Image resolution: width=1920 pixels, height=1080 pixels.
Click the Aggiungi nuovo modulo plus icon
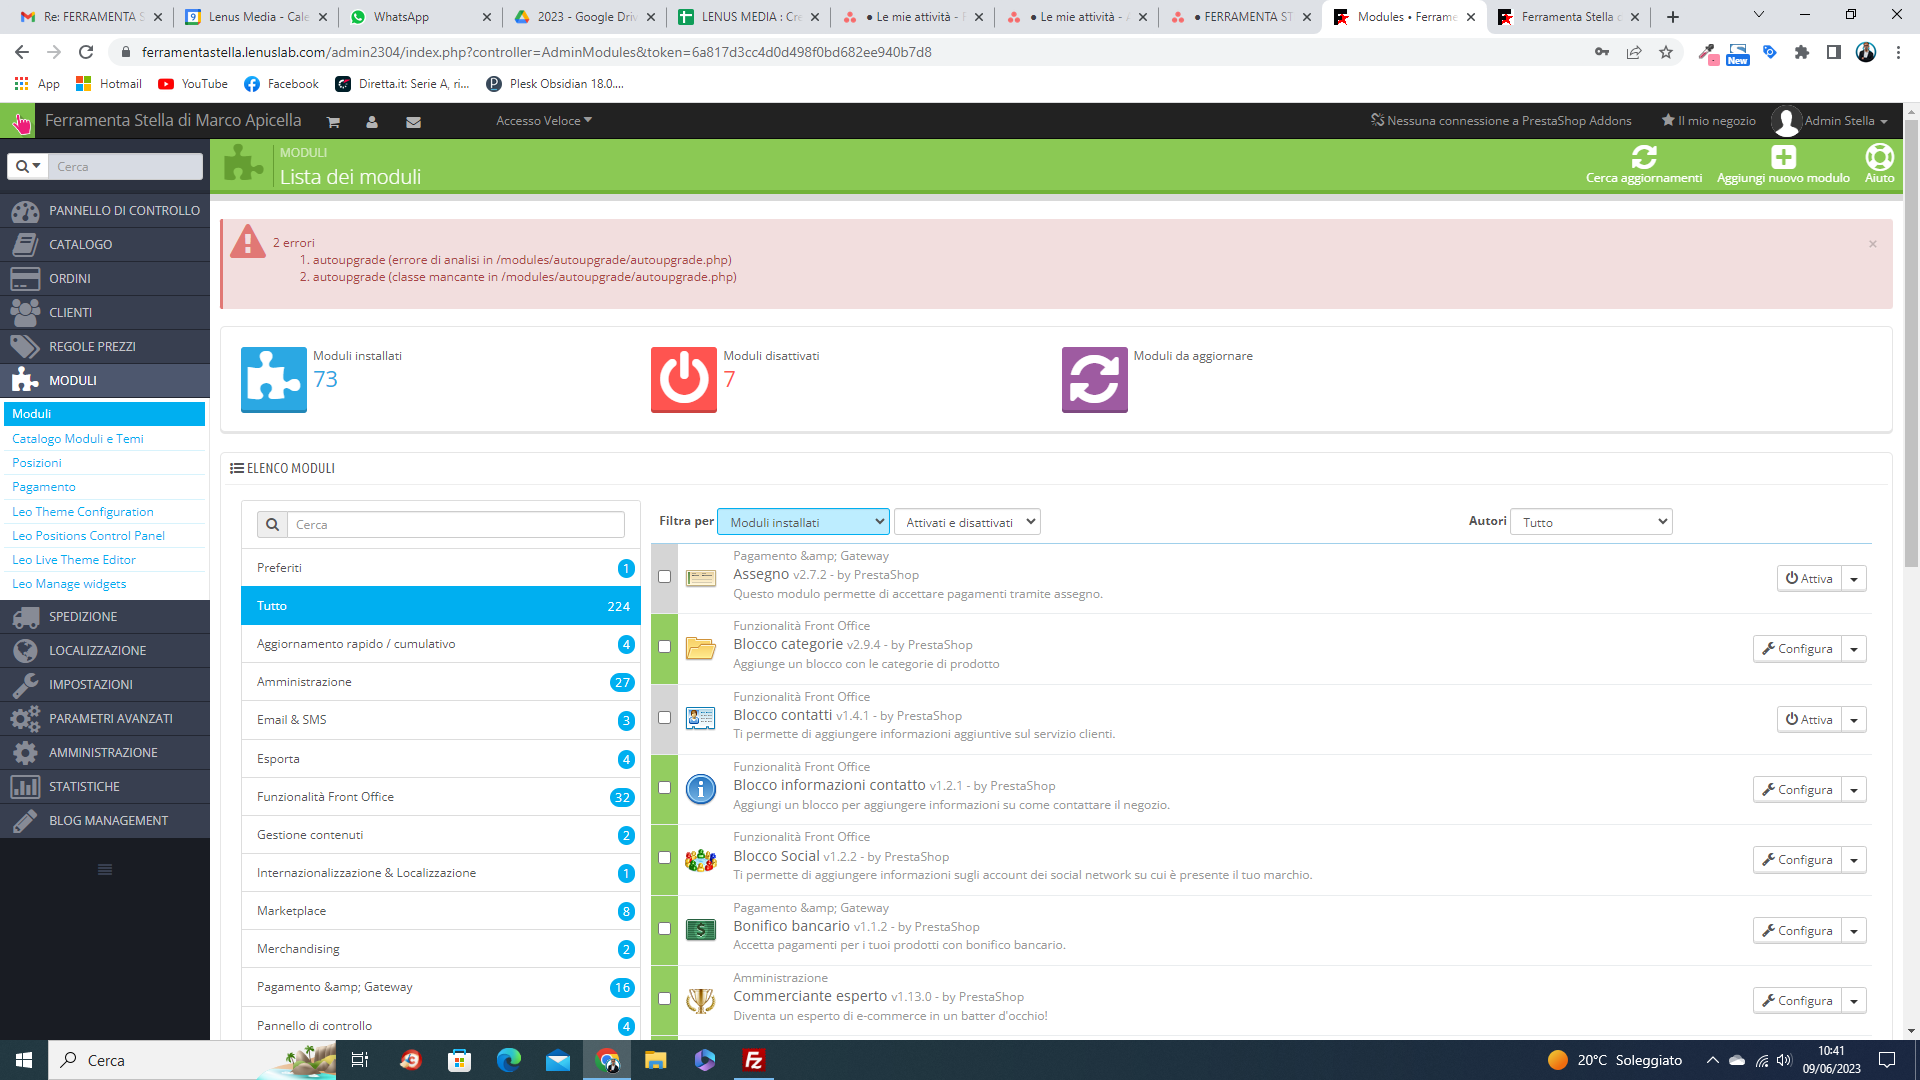click(1783, 157)
